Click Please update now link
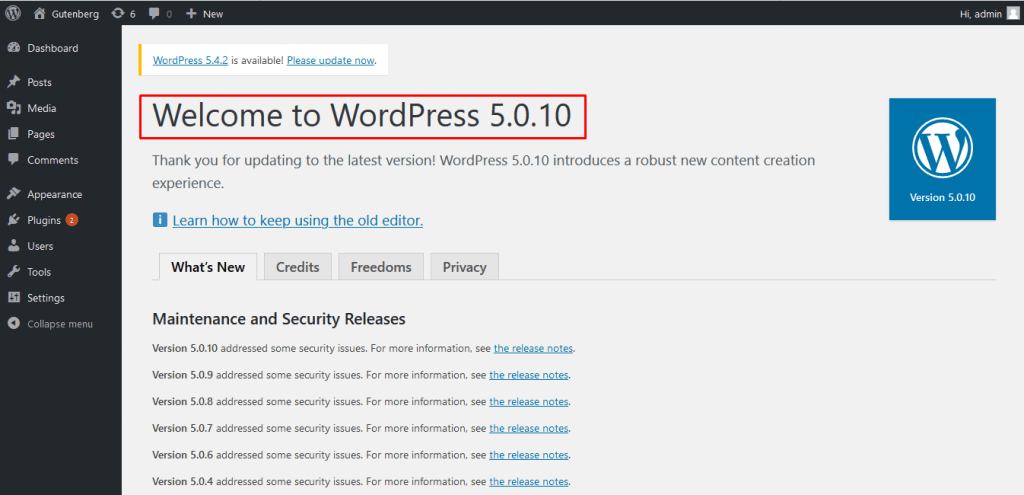 point(330,60)
